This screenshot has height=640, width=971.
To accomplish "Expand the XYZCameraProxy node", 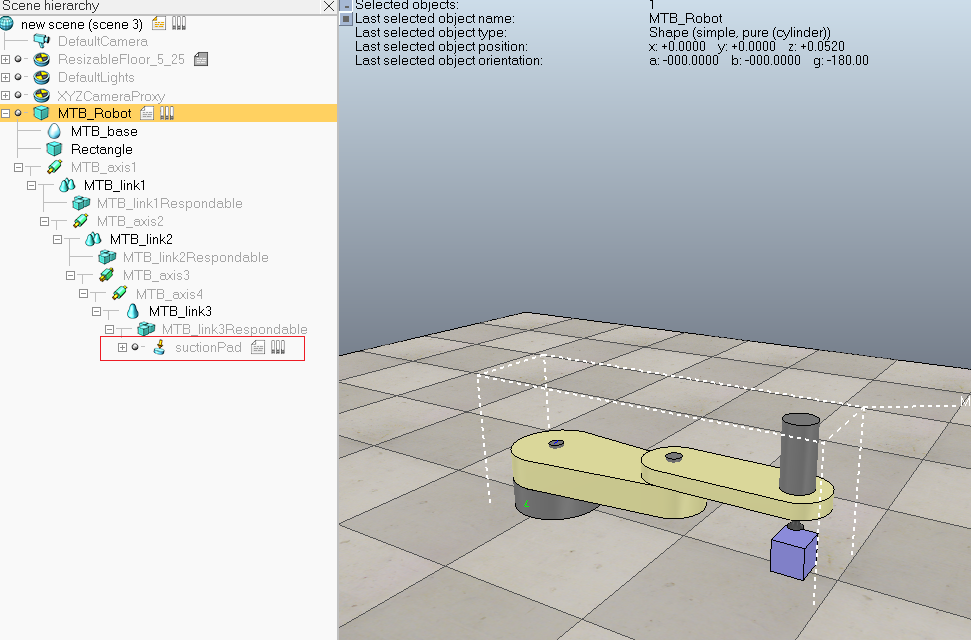I will 6,95.
